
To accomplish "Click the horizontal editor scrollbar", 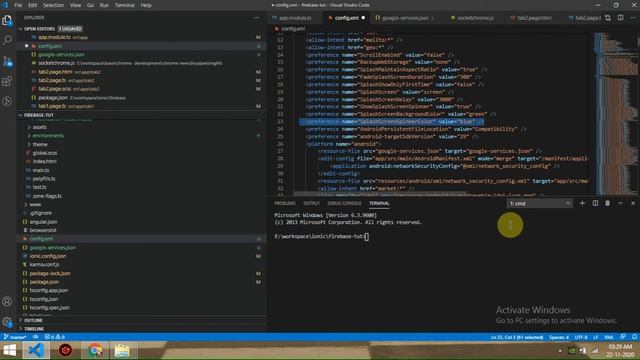I will [x=380, y=193].
